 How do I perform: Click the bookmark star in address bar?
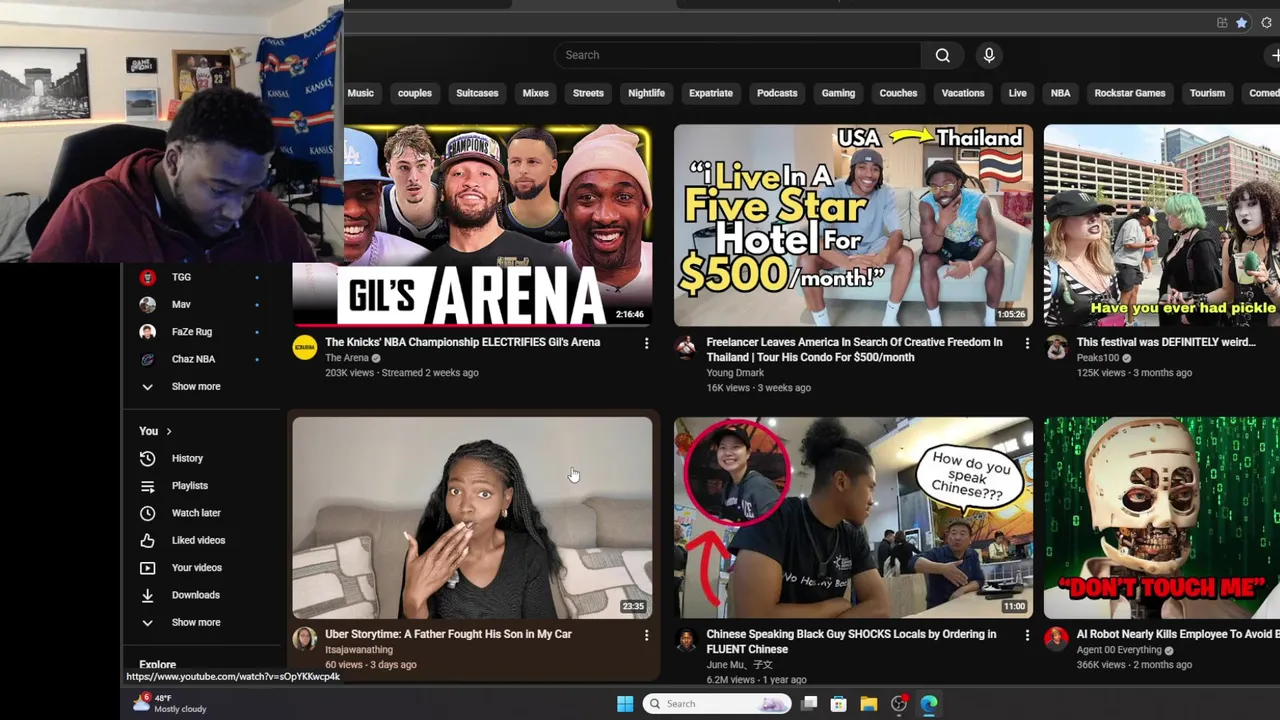(1241, 22)
